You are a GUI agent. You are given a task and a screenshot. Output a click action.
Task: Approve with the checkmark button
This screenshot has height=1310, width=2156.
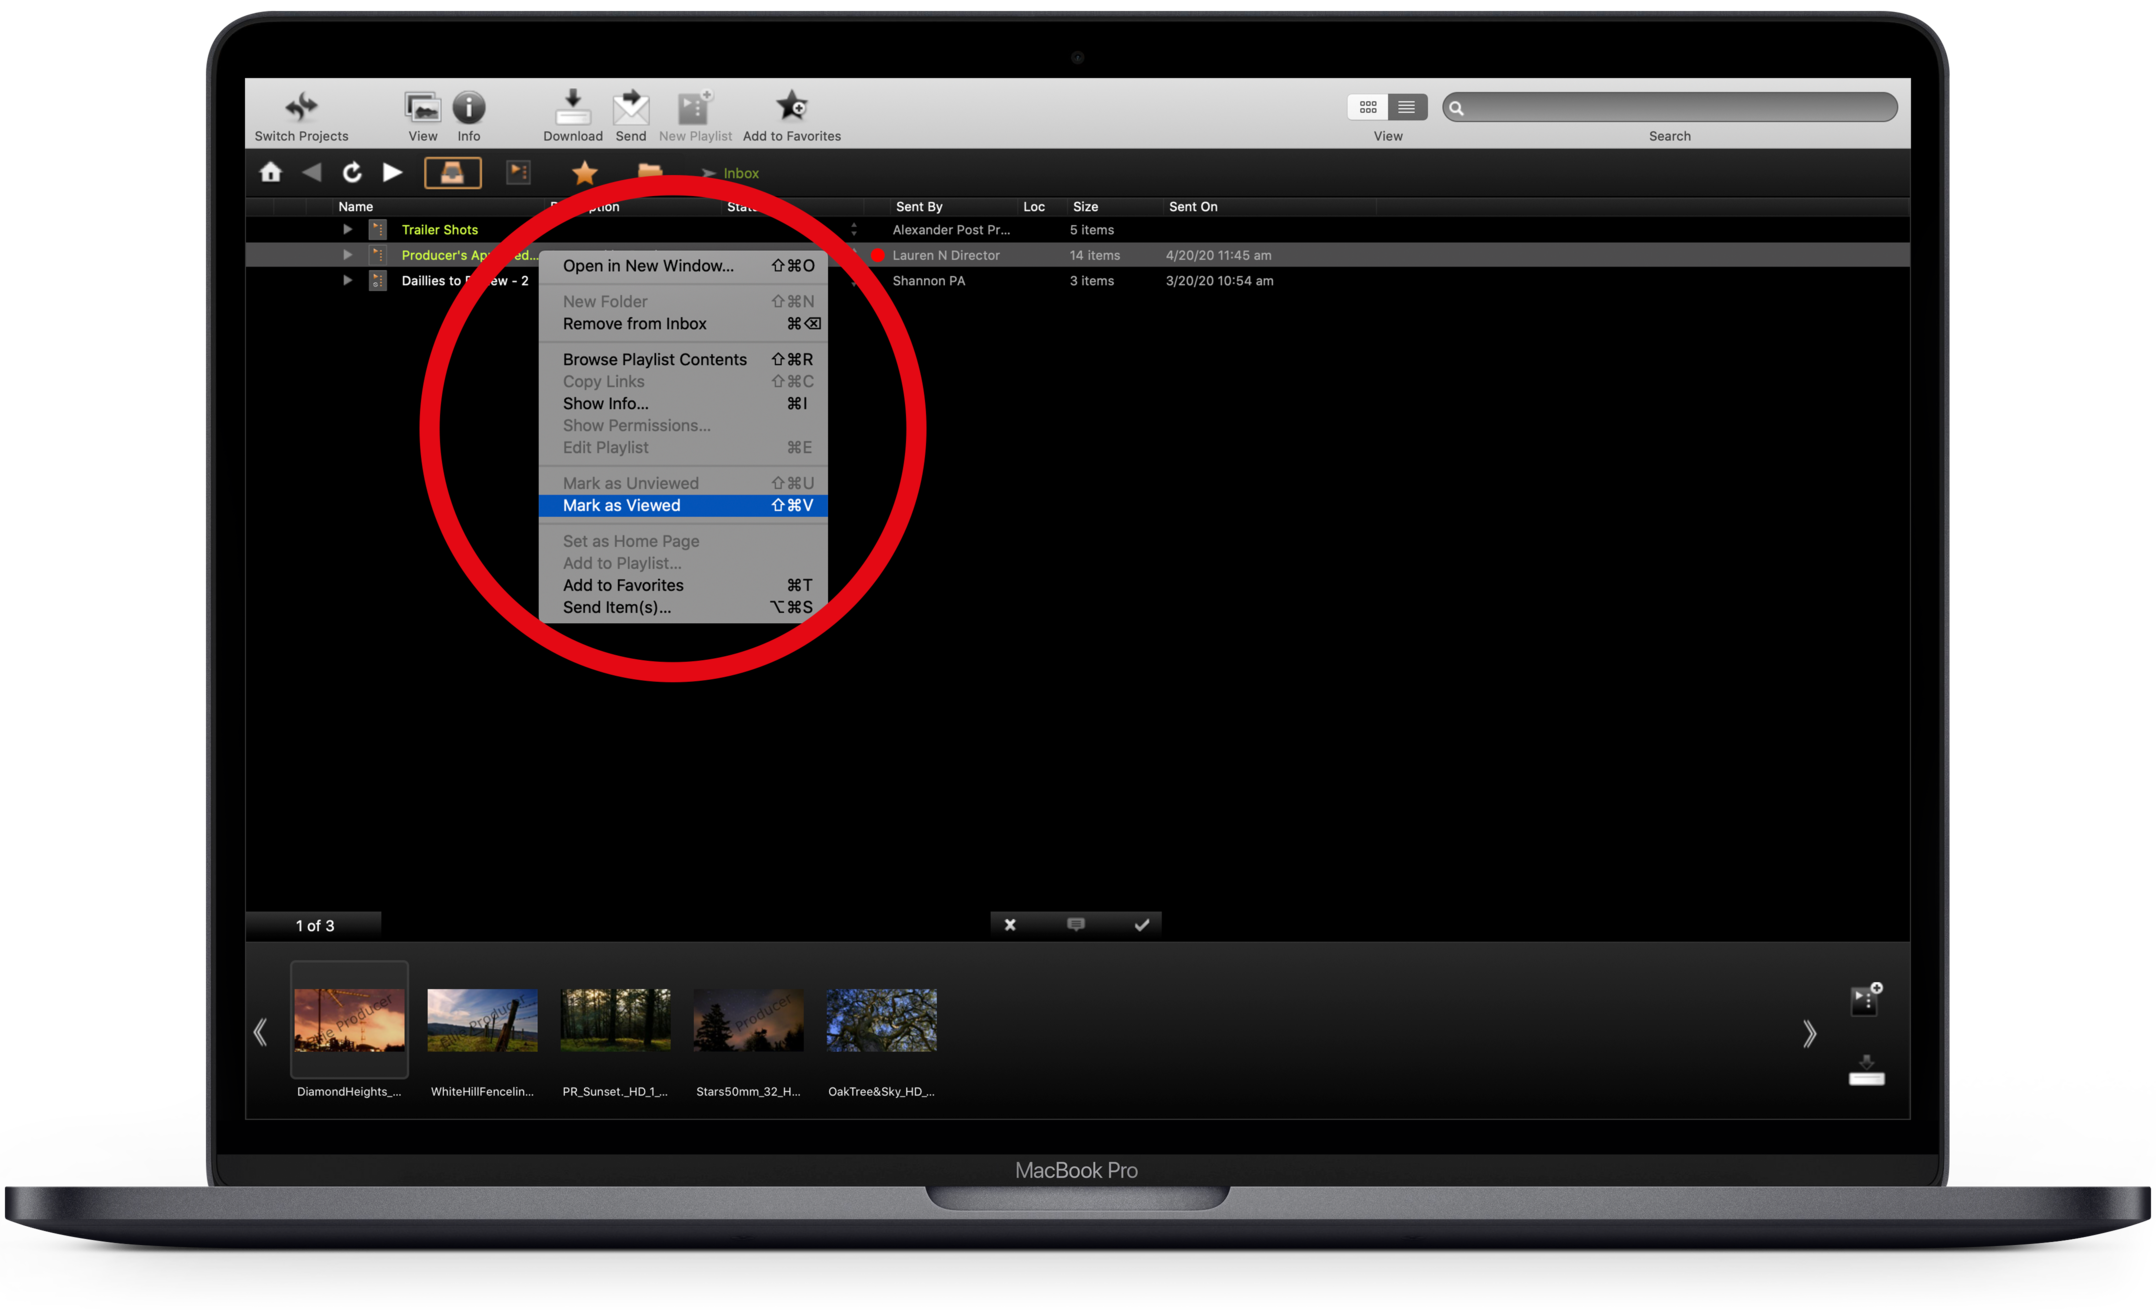[1141, 924]
